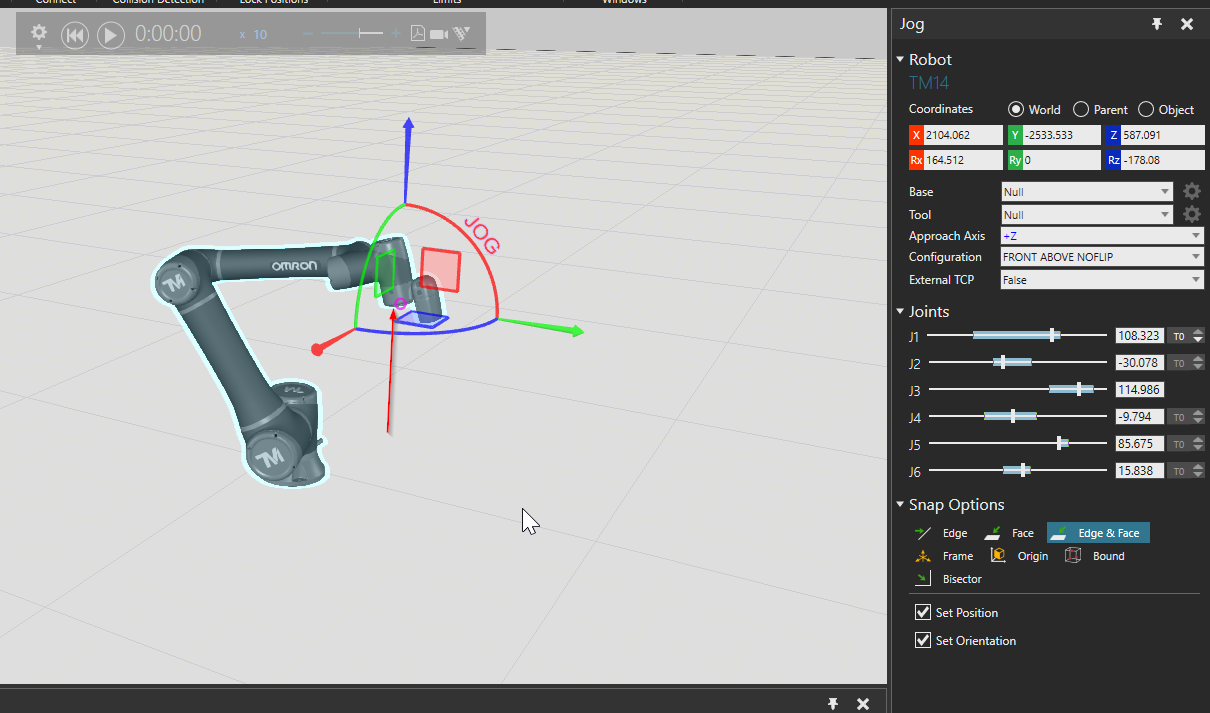The image size is (1210, 713).
Task: Click the J5 joint slider
Action: tap(1017, 444)
